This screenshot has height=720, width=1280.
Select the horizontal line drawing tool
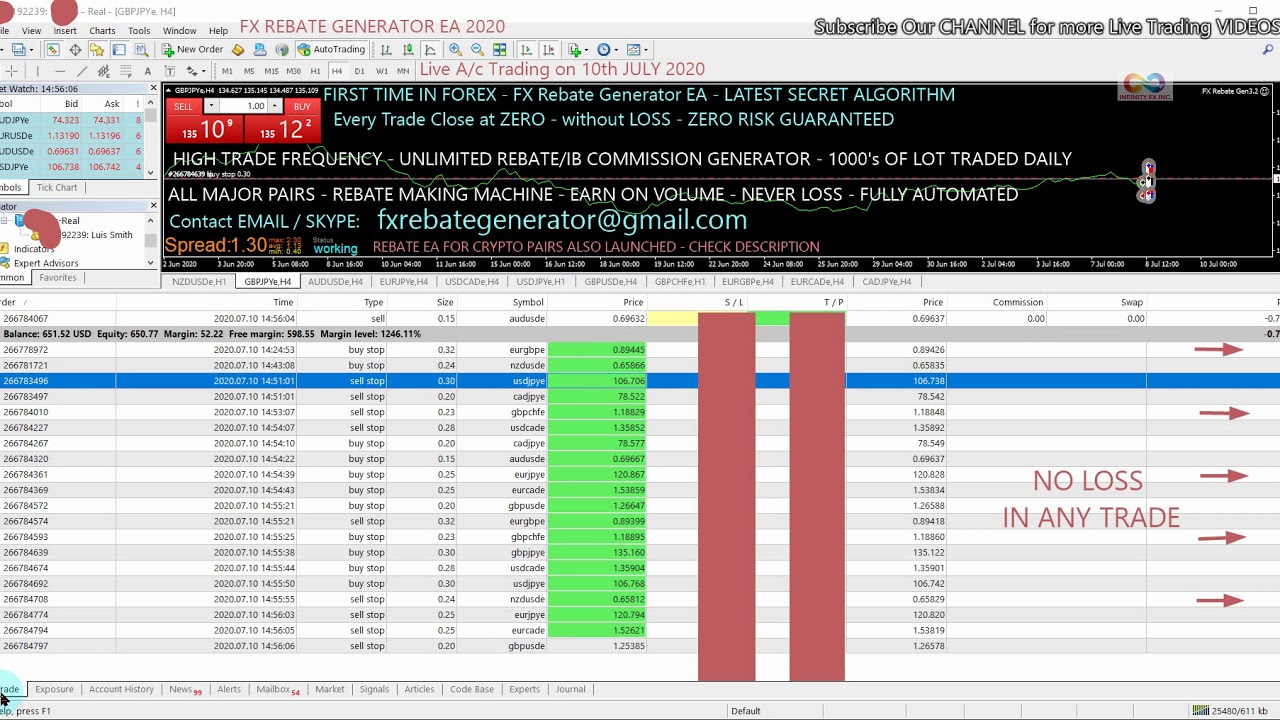pos(60,71)
